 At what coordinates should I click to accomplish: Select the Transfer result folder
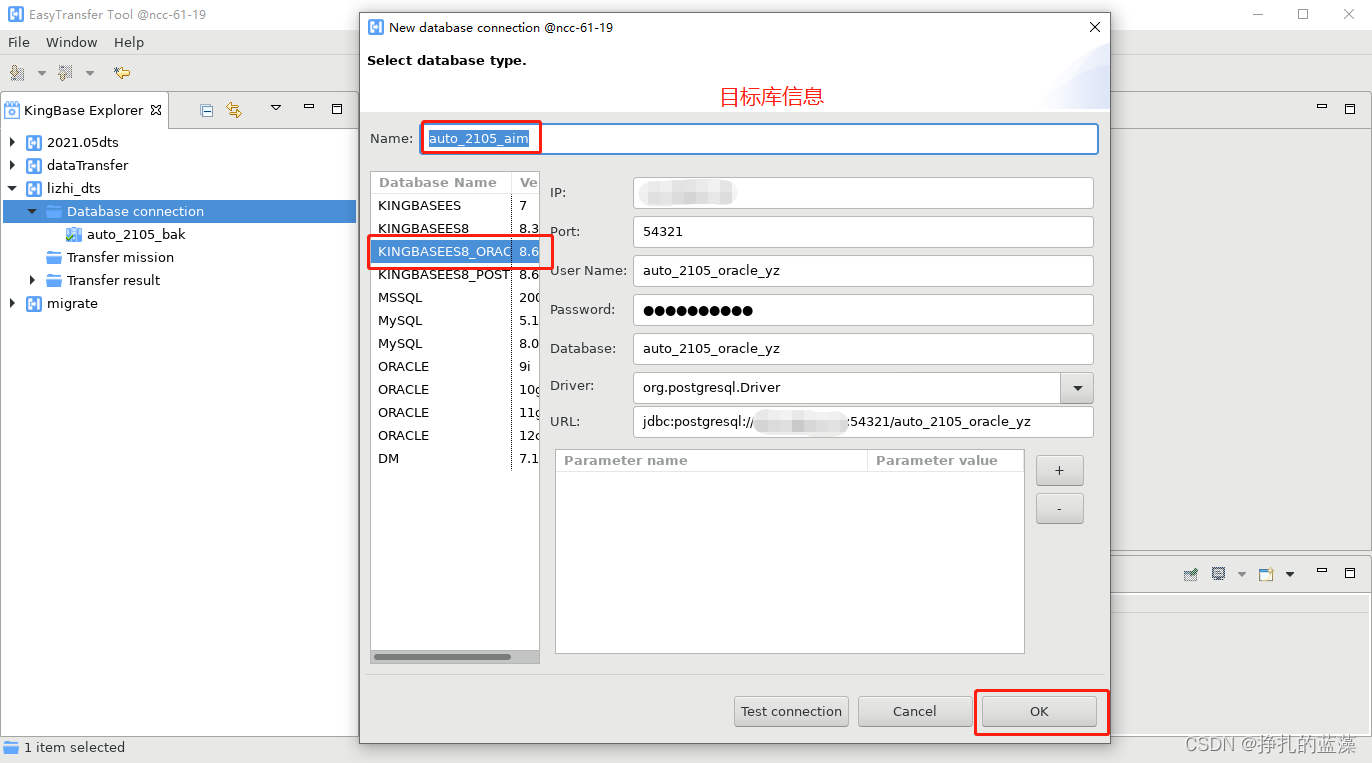point(114,280)
